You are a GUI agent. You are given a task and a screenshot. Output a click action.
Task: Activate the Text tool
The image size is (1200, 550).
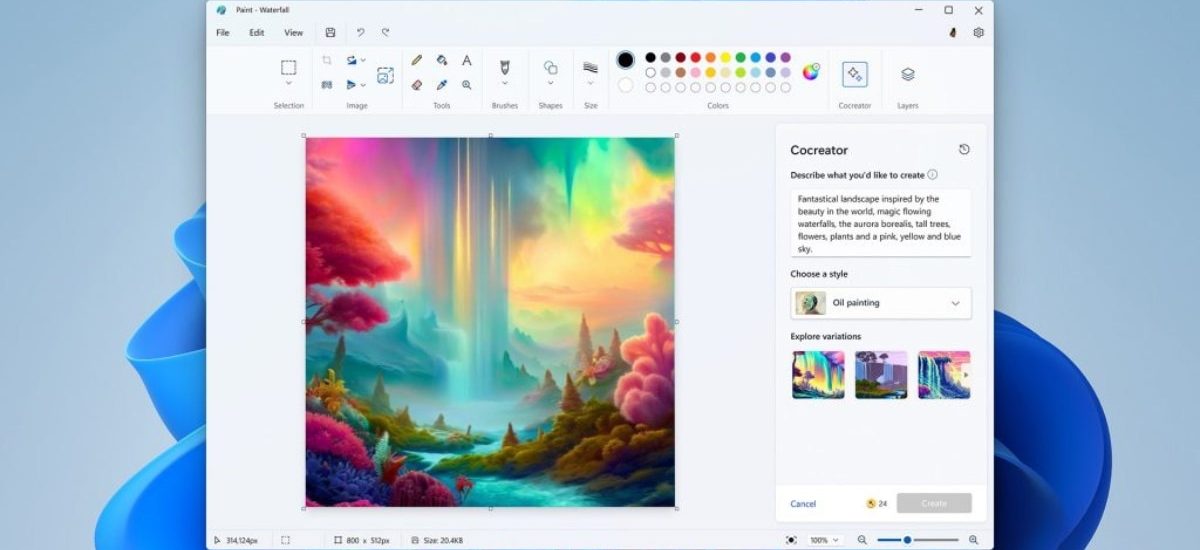point(467,61)
